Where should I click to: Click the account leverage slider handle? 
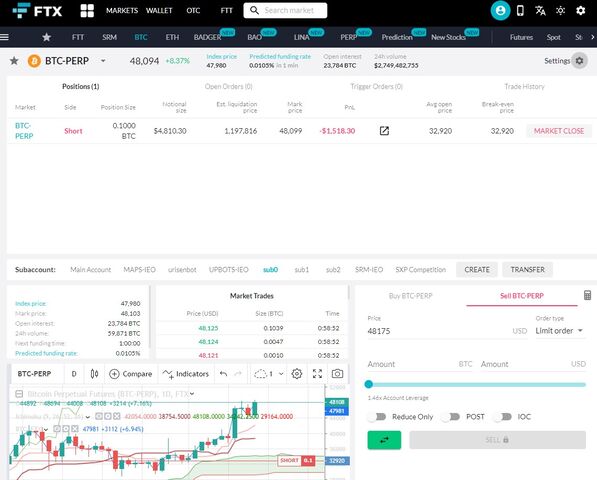368,384
